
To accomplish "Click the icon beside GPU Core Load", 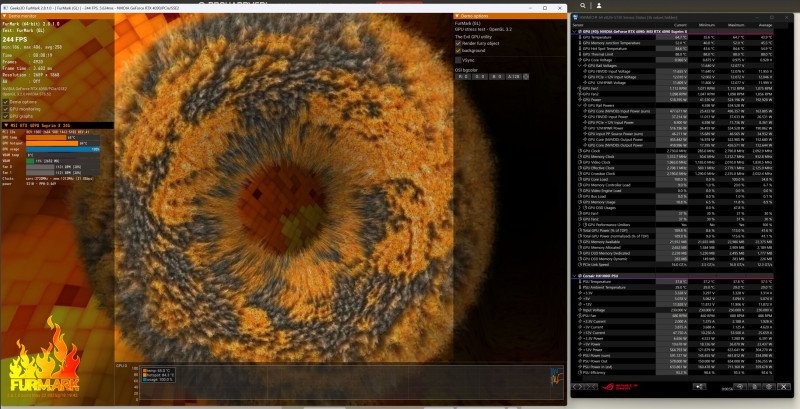I will tap(580, 179).
